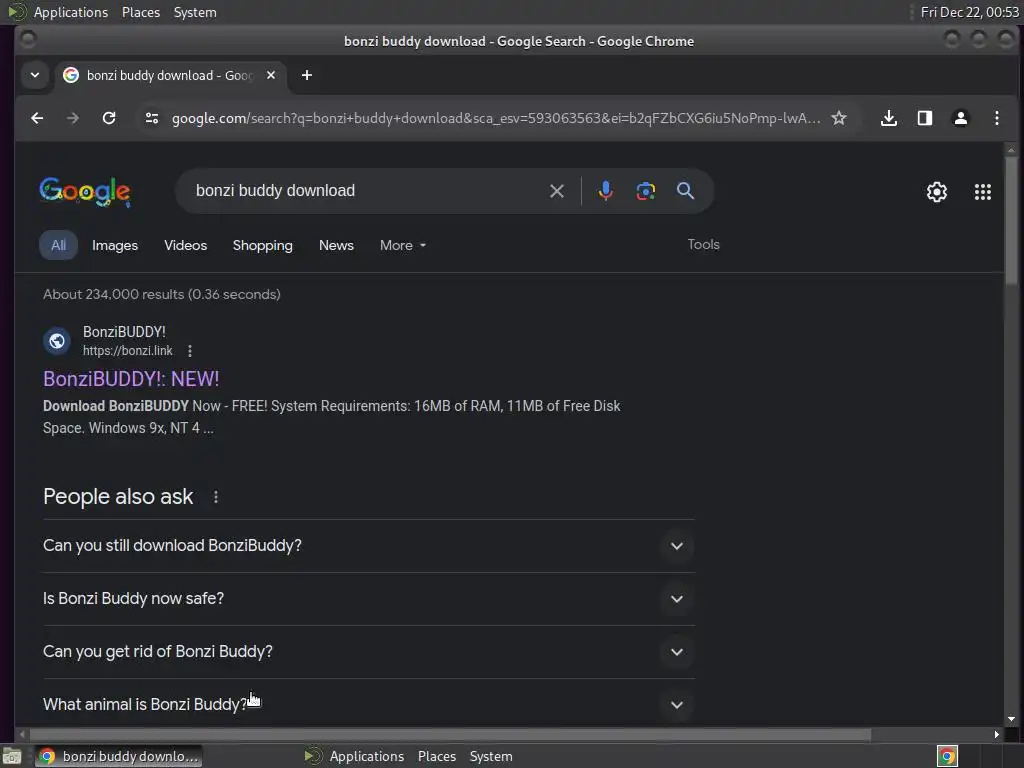
Task: Go back using Chrome's back arrow
Action: (x=37, y=118)
